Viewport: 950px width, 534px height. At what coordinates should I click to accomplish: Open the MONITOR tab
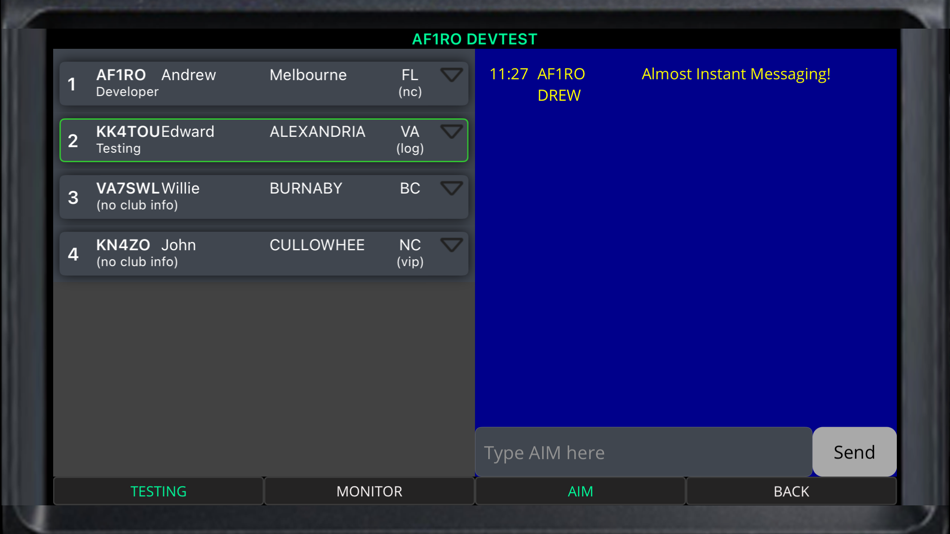(370, 491)
